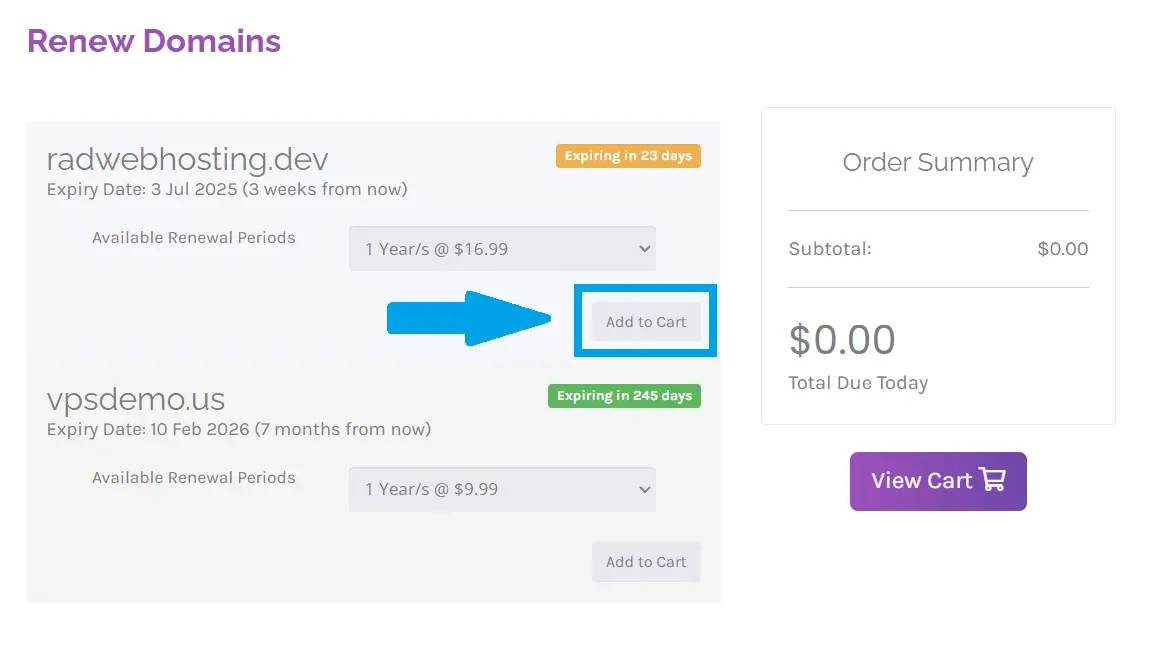Screen dimensions: 1153x647
Task: Click the Total Due Today label
Action: pyautogui.click(x=858, y=383)
